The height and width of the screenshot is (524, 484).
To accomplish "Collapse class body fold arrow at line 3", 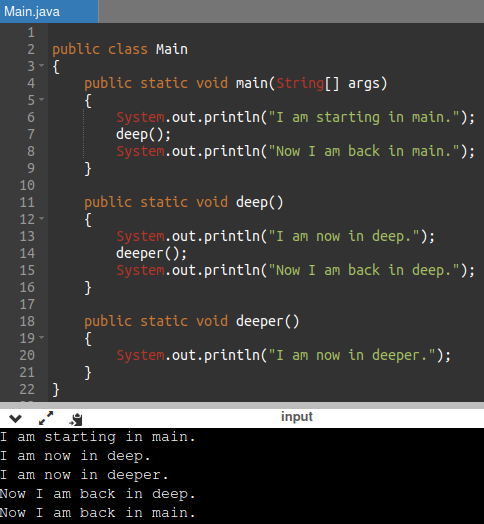I will [x=41, y=65].
